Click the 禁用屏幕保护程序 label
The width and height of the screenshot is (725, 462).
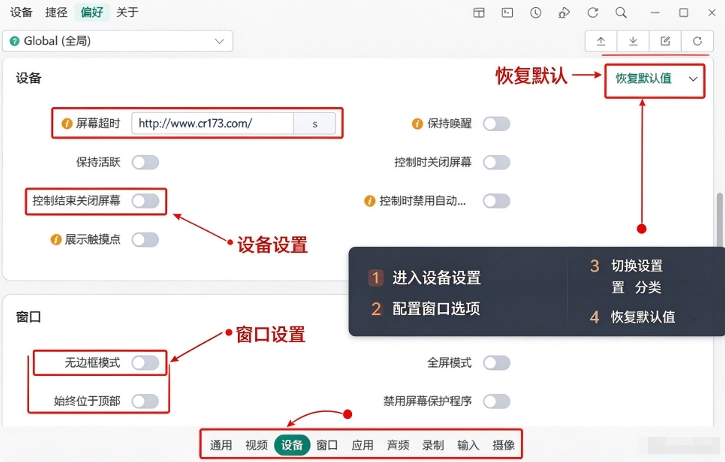(x=428, y=401)
